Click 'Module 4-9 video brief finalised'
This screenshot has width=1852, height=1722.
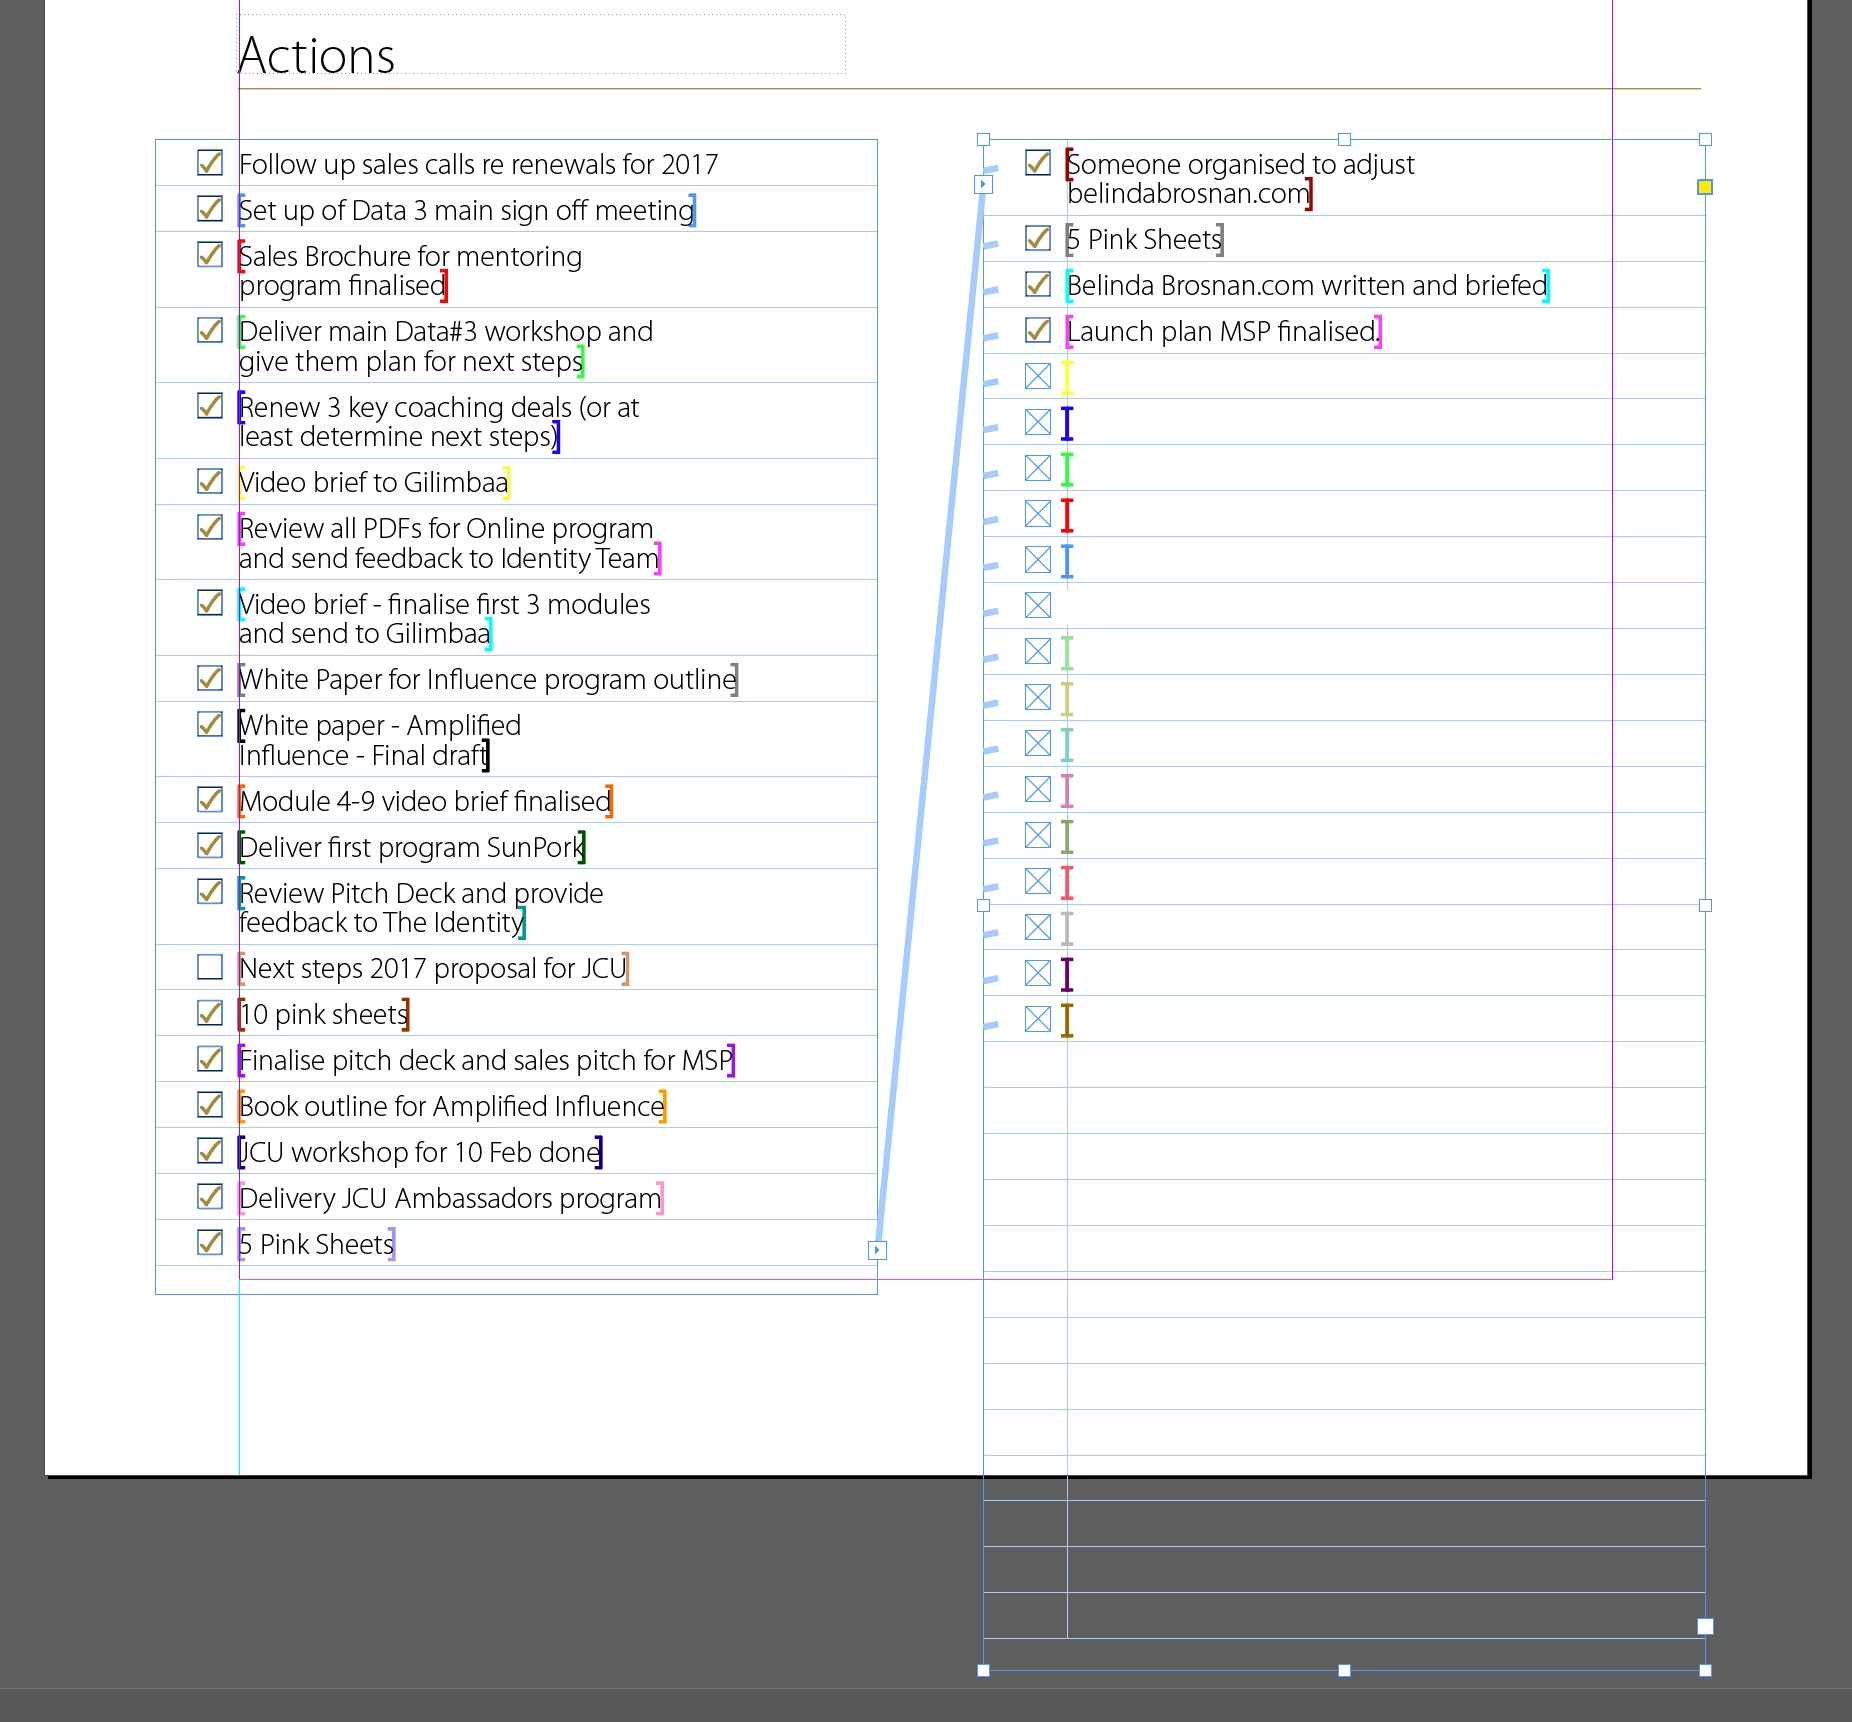click(425, 801)
